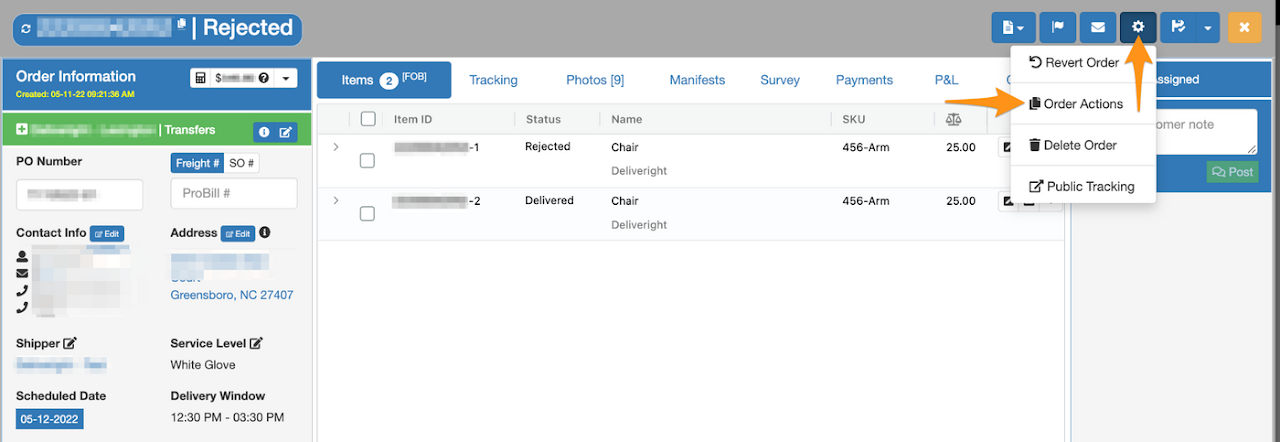Click the weight scale column header icon
Image resolution: width=1280 pixels, height=442 pixels.
click(x=953, y=119)
